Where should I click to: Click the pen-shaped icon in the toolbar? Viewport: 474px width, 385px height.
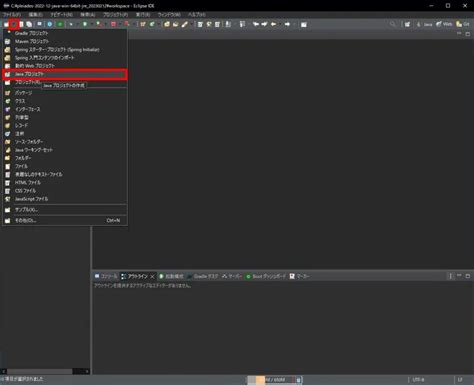[184, 24]
